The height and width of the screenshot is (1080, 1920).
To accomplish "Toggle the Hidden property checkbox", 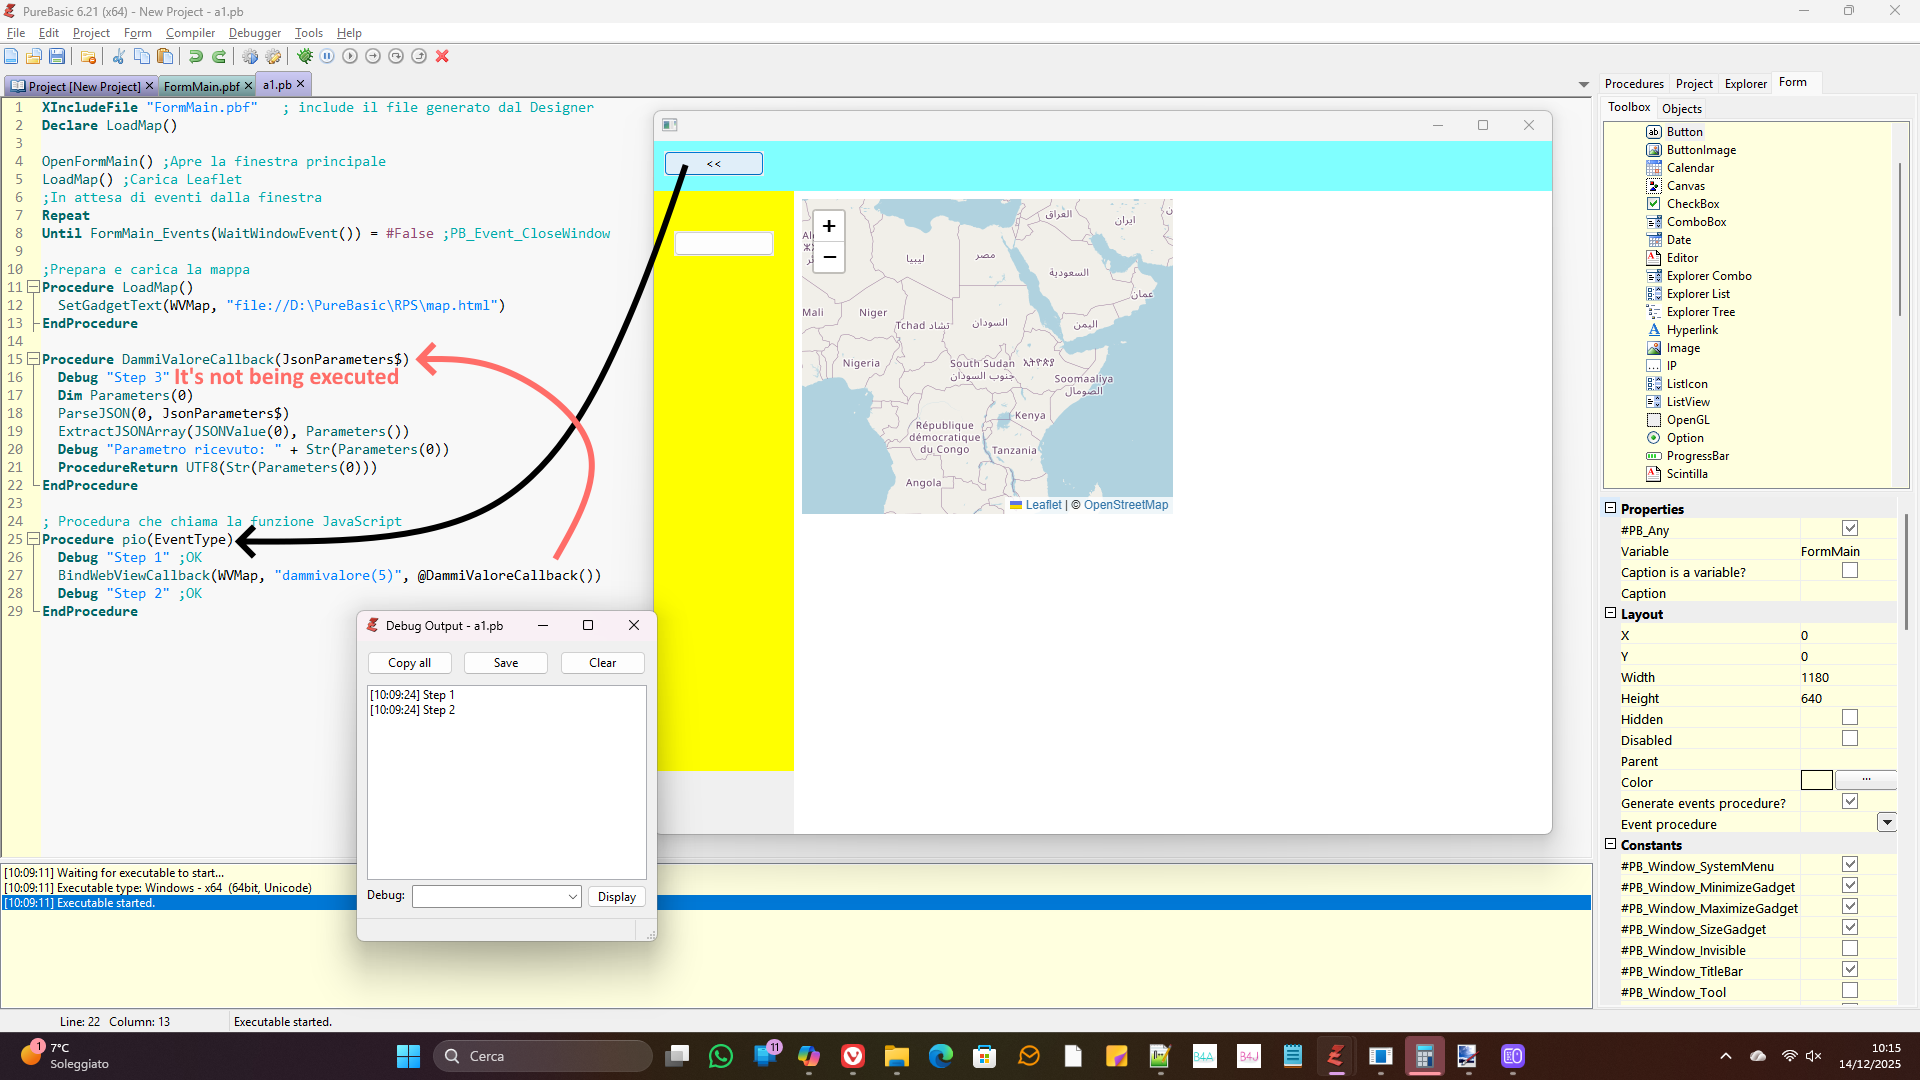I will (x=1849, y=718).
